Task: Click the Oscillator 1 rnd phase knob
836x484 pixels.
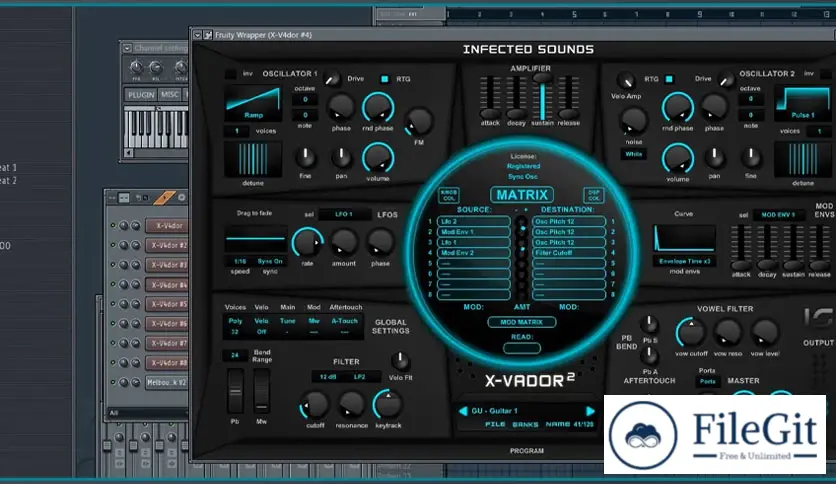Action: (x=378, y=107)
